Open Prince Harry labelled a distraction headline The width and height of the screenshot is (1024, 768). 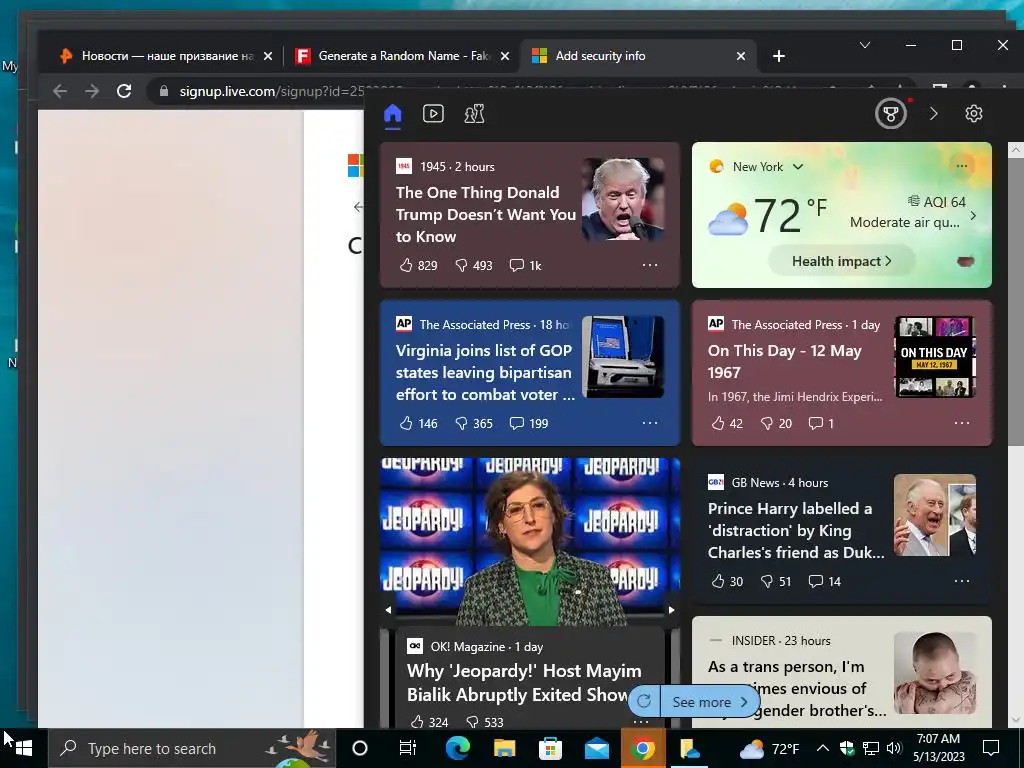795,530
